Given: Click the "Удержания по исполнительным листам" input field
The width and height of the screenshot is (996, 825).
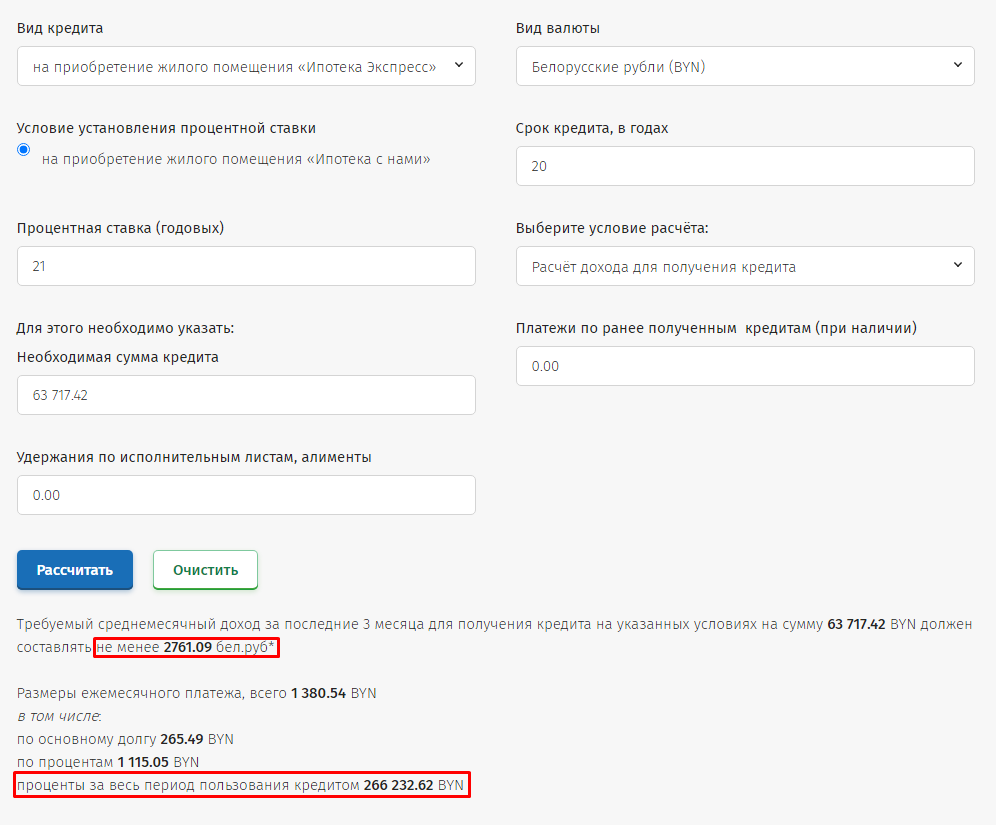Looking at the screenshot, I should 245,495.
